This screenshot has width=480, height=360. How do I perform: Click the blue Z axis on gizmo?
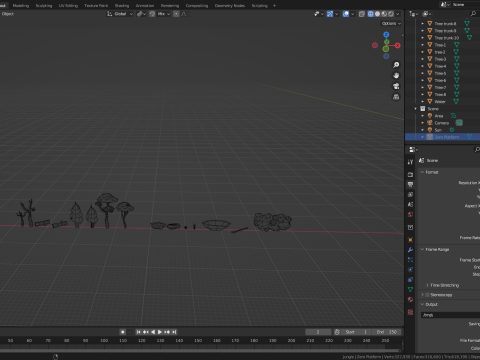(386, 35)
